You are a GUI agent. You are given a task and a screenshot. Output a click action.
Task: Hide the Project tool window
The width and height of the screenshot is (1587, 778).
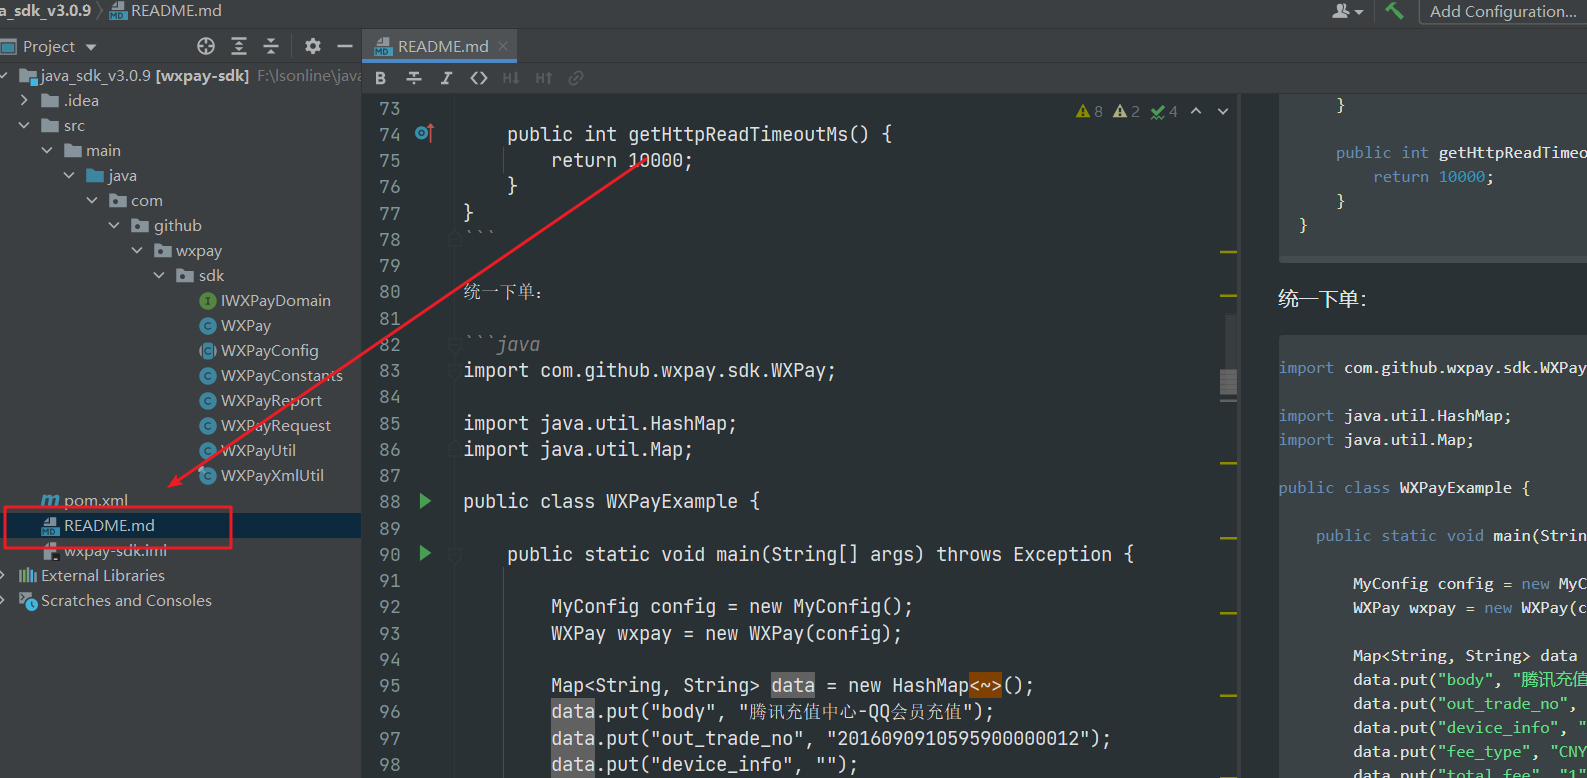click(x=345, y=46)
